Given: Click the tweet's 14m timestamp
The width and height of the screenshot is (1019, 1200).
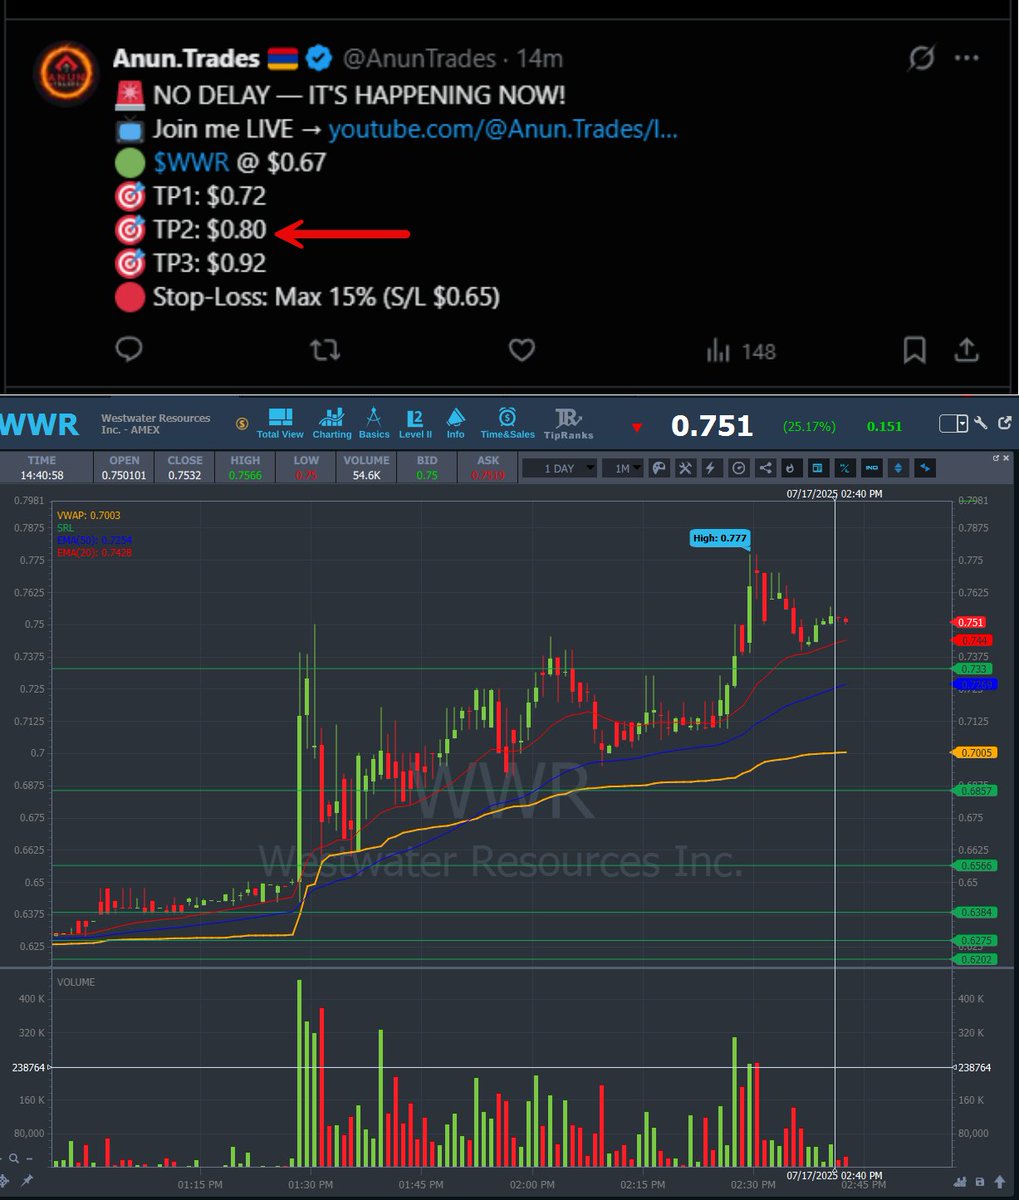Looking at the screenshot, I should [x=539, y=59].
